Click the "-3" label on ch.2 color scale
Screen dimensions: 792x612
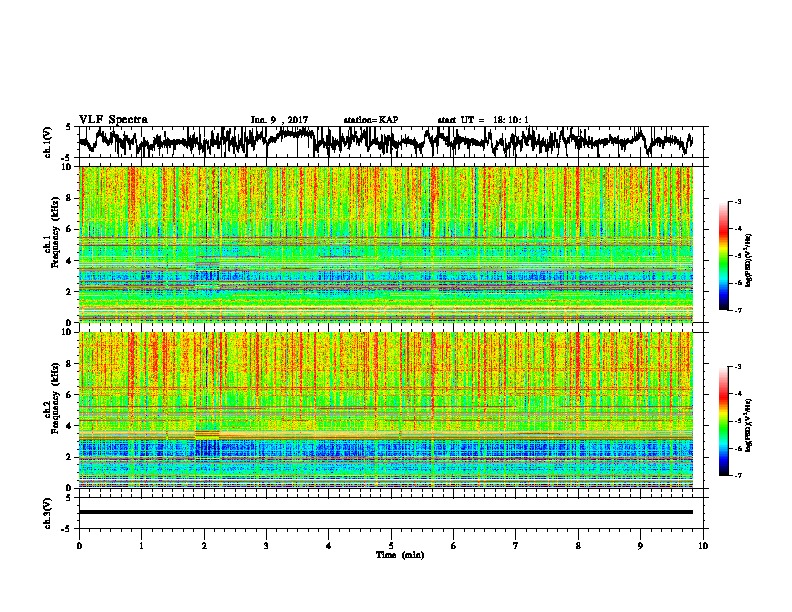[x=738, y=367]
